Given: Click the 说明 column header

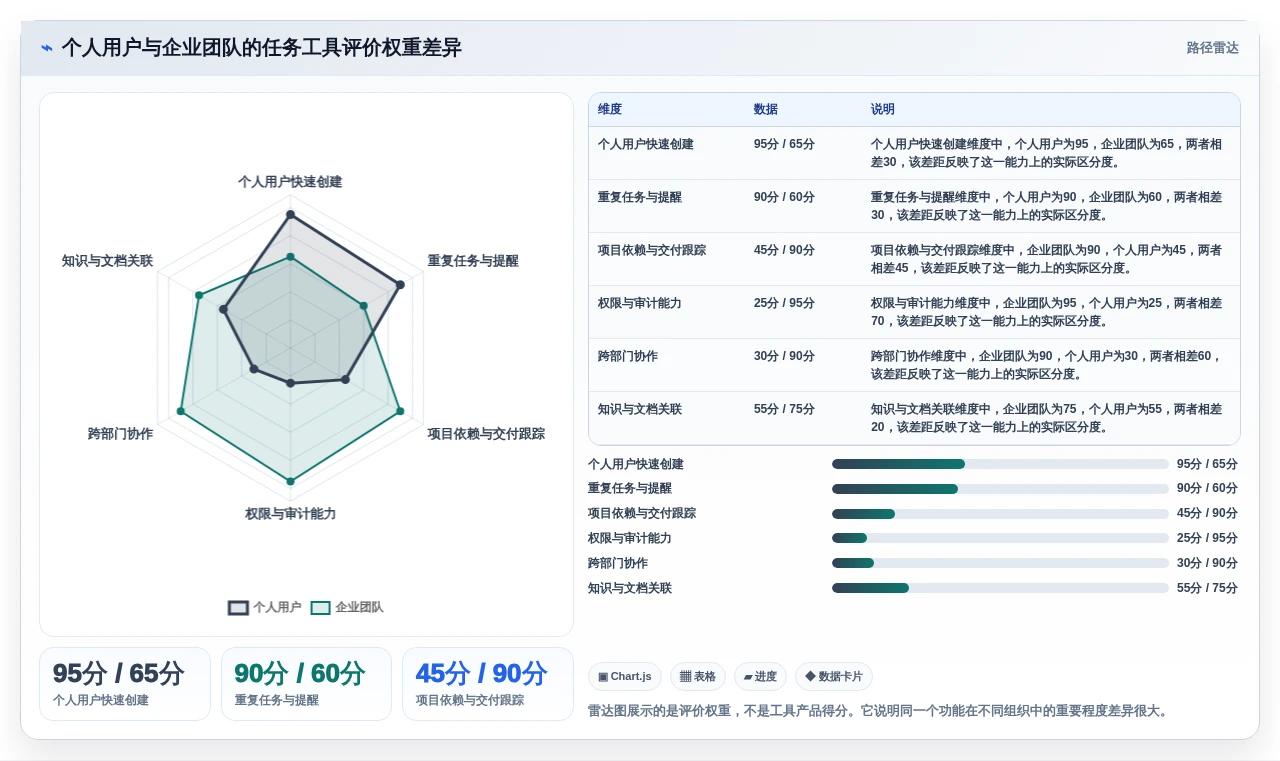Looking at the screenshot, I should click(x=883, y=109).
